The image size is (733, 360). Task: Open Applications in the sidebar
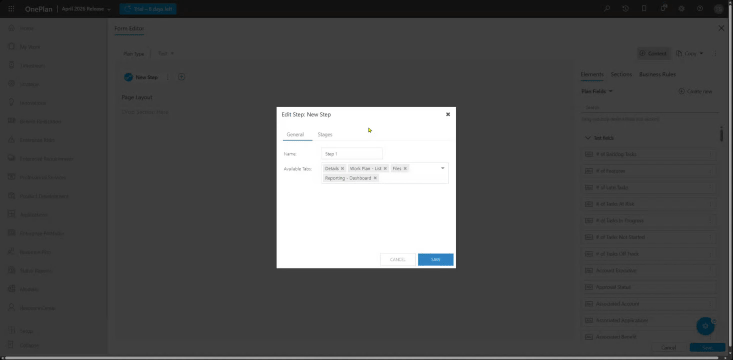point(28,215)
